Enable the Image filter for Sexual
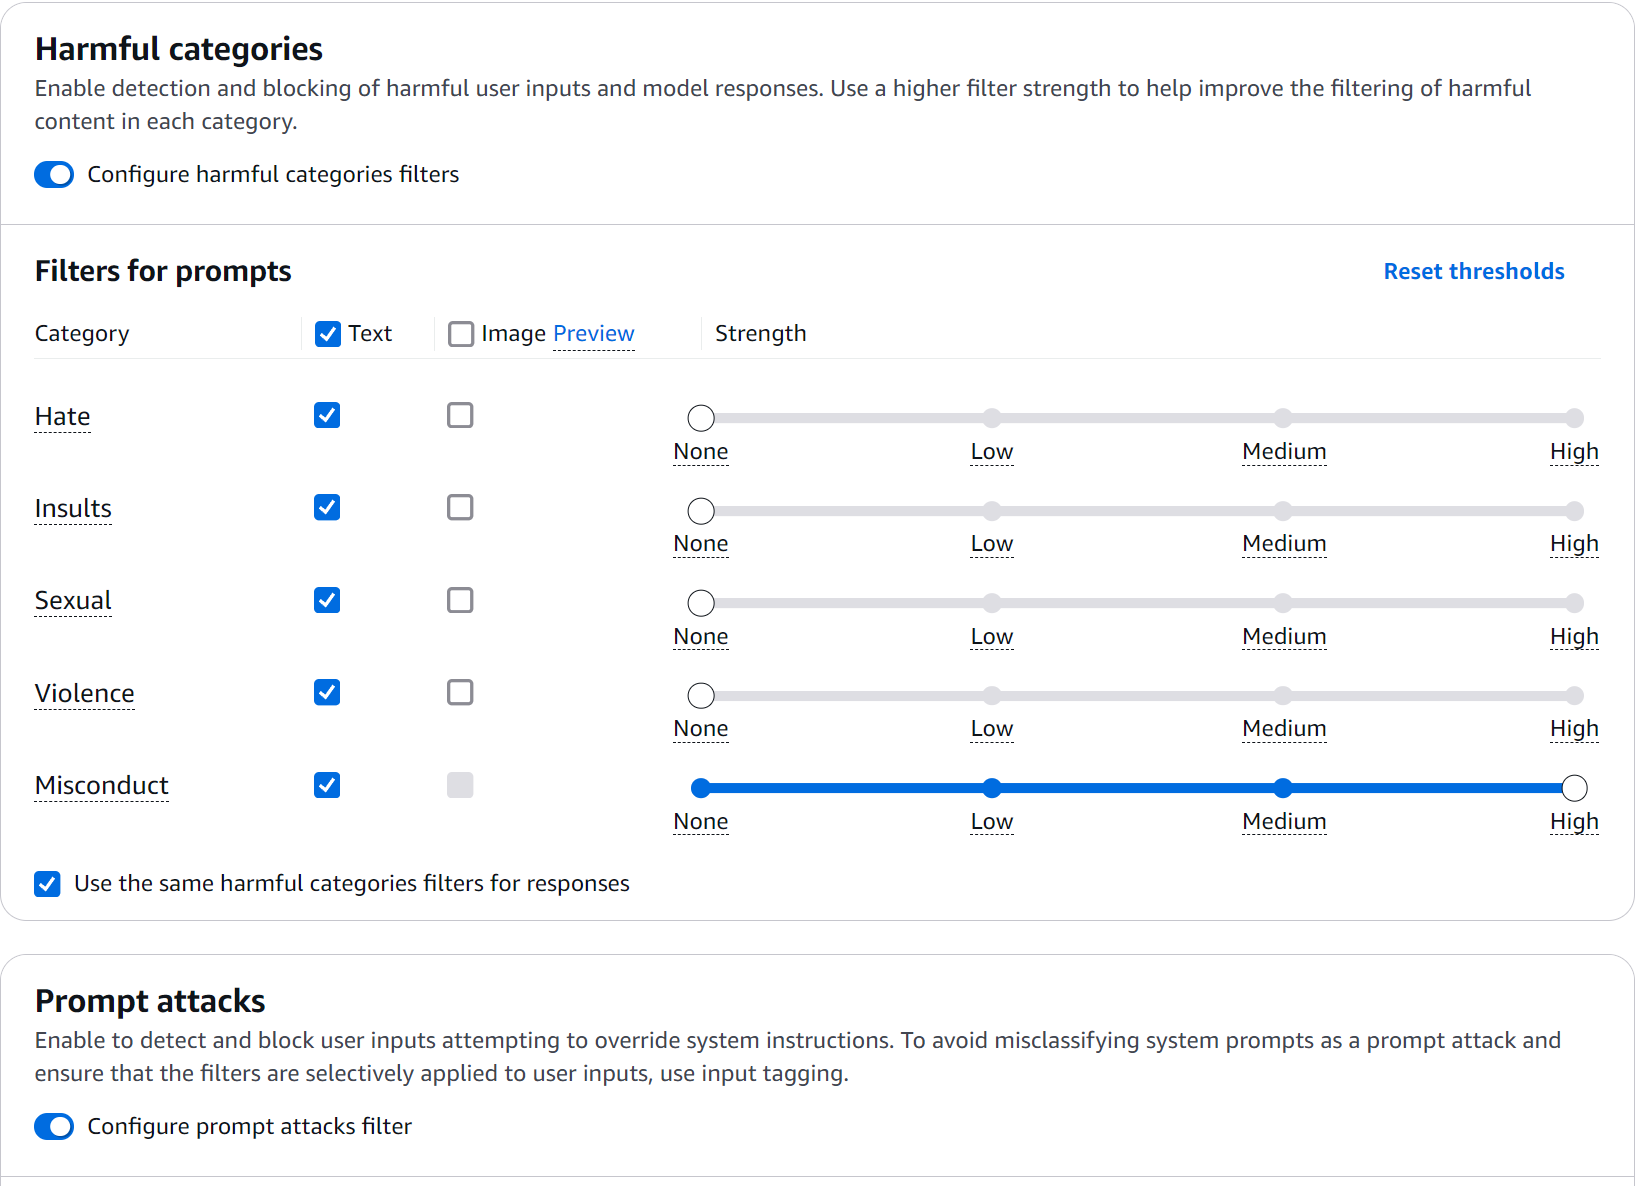Image resolution: width=1644 pixels, height=1186 pixels. coord(460,600)
